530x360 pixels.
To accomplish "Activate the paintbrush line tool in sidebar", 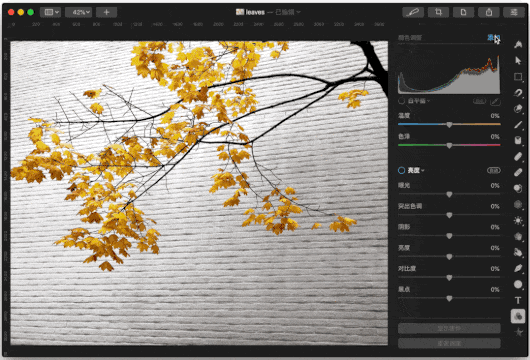I will [518, 125].
